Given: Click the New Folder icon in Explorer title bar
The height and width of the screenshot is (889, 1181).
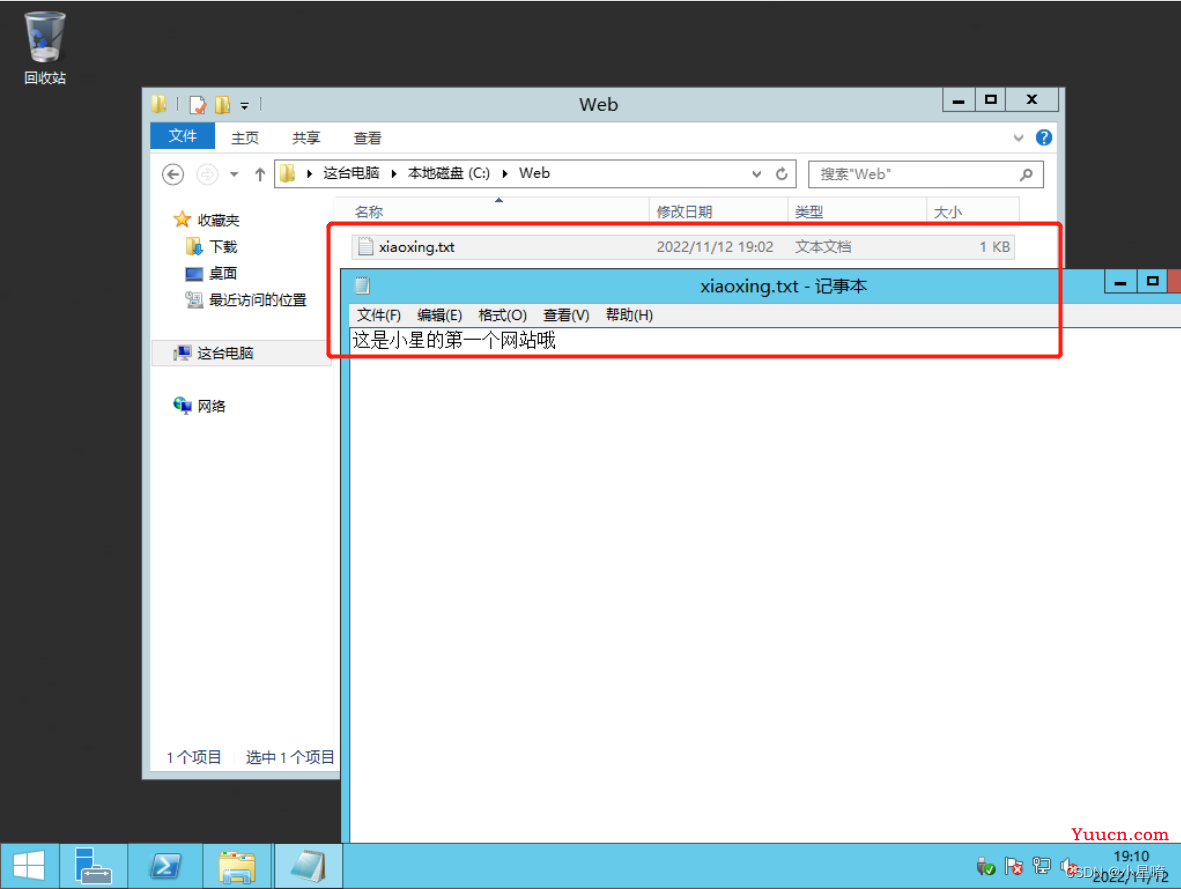Looking at the screenshot, I should tap(222, 105).
